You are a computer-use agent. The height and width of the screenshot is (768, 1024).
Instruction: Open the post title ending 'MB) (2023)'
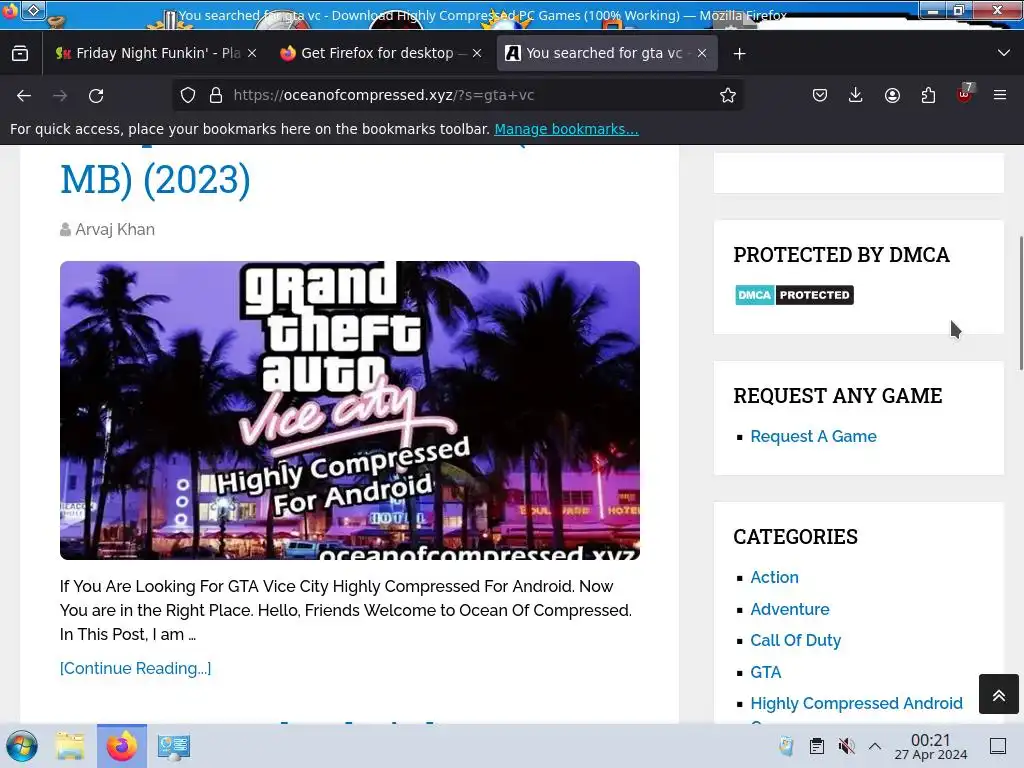point(155,179)
